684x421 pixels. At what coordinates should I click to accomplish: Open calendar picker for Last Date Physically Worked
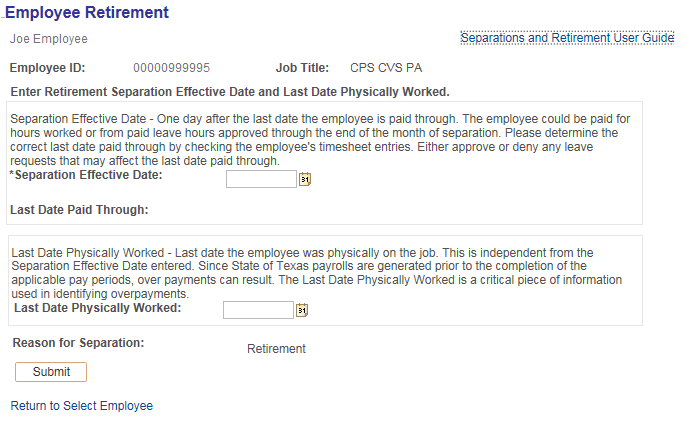[302, 310]
